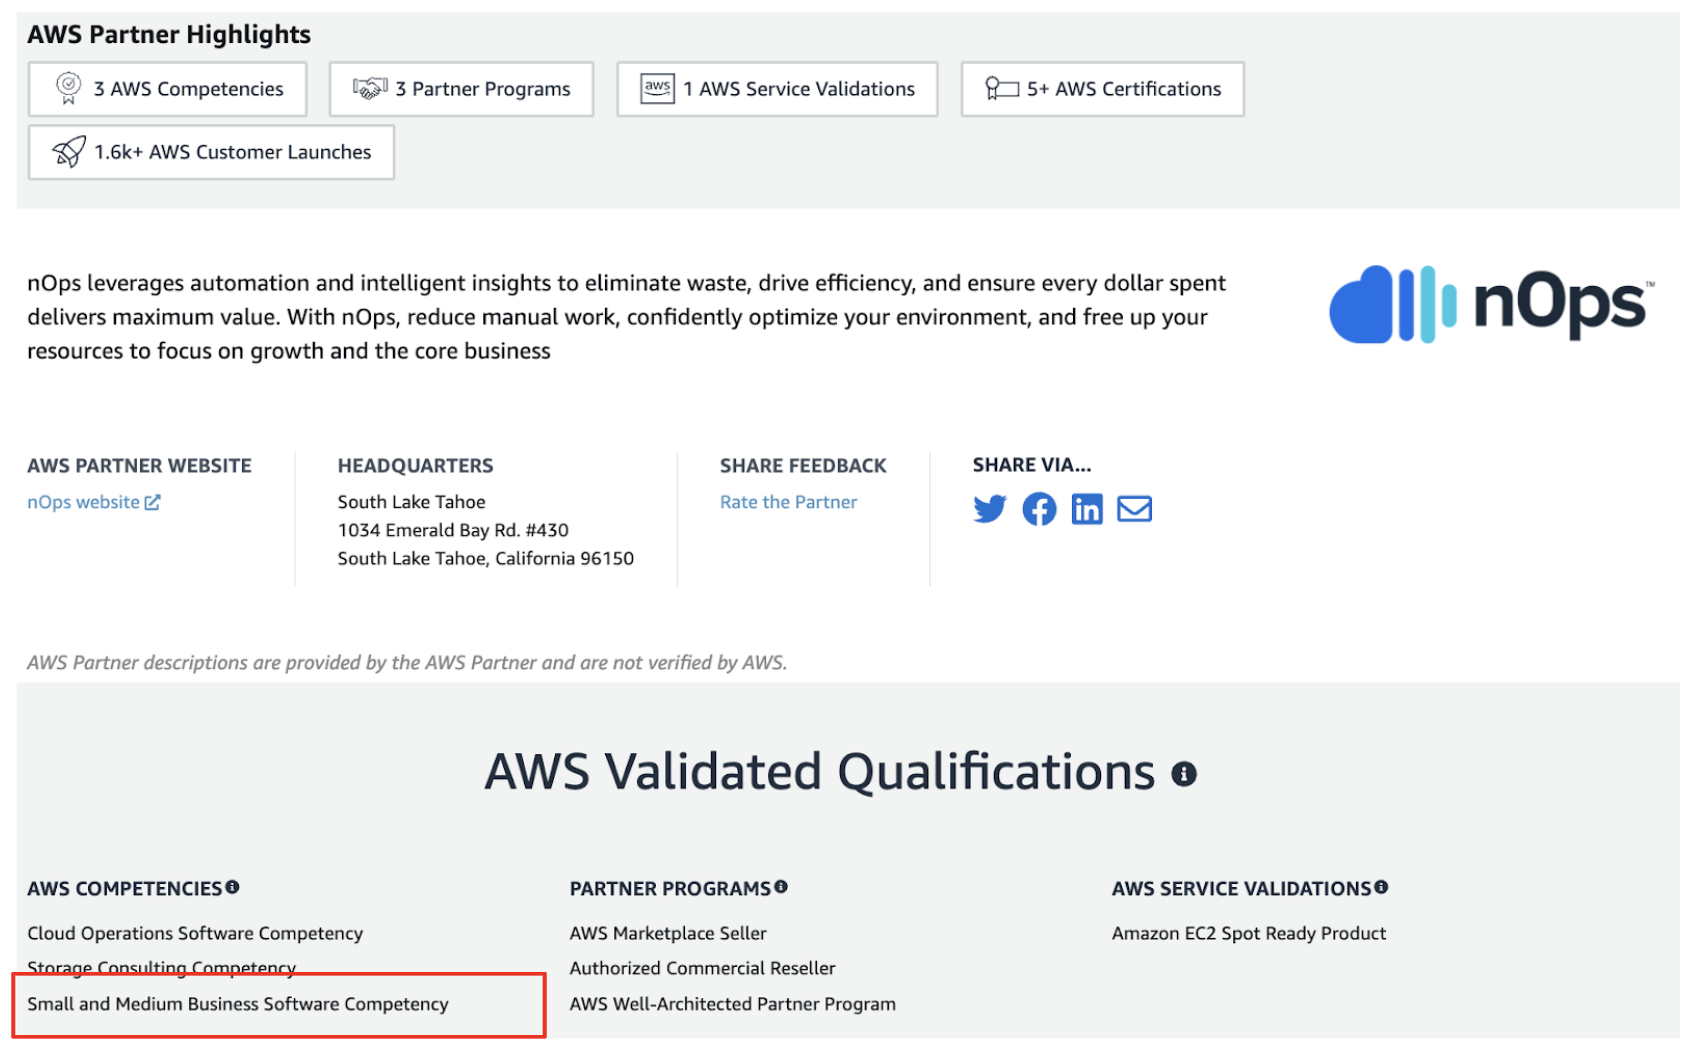Click info icon by AWS Service Validations
Image resolution: width=1698 pixels, height=1056 pixels.
coord(1381,887)
